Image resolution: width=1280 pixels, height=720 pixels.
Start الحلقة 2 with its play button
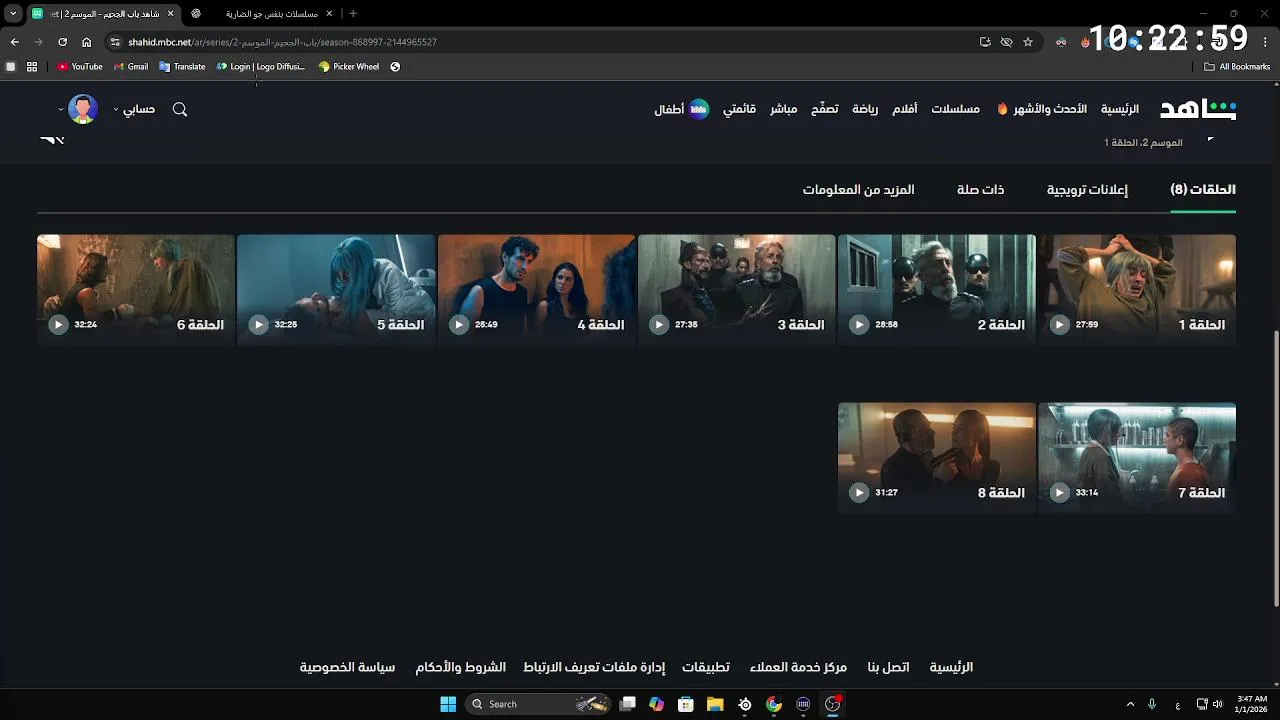pos(859,325)
